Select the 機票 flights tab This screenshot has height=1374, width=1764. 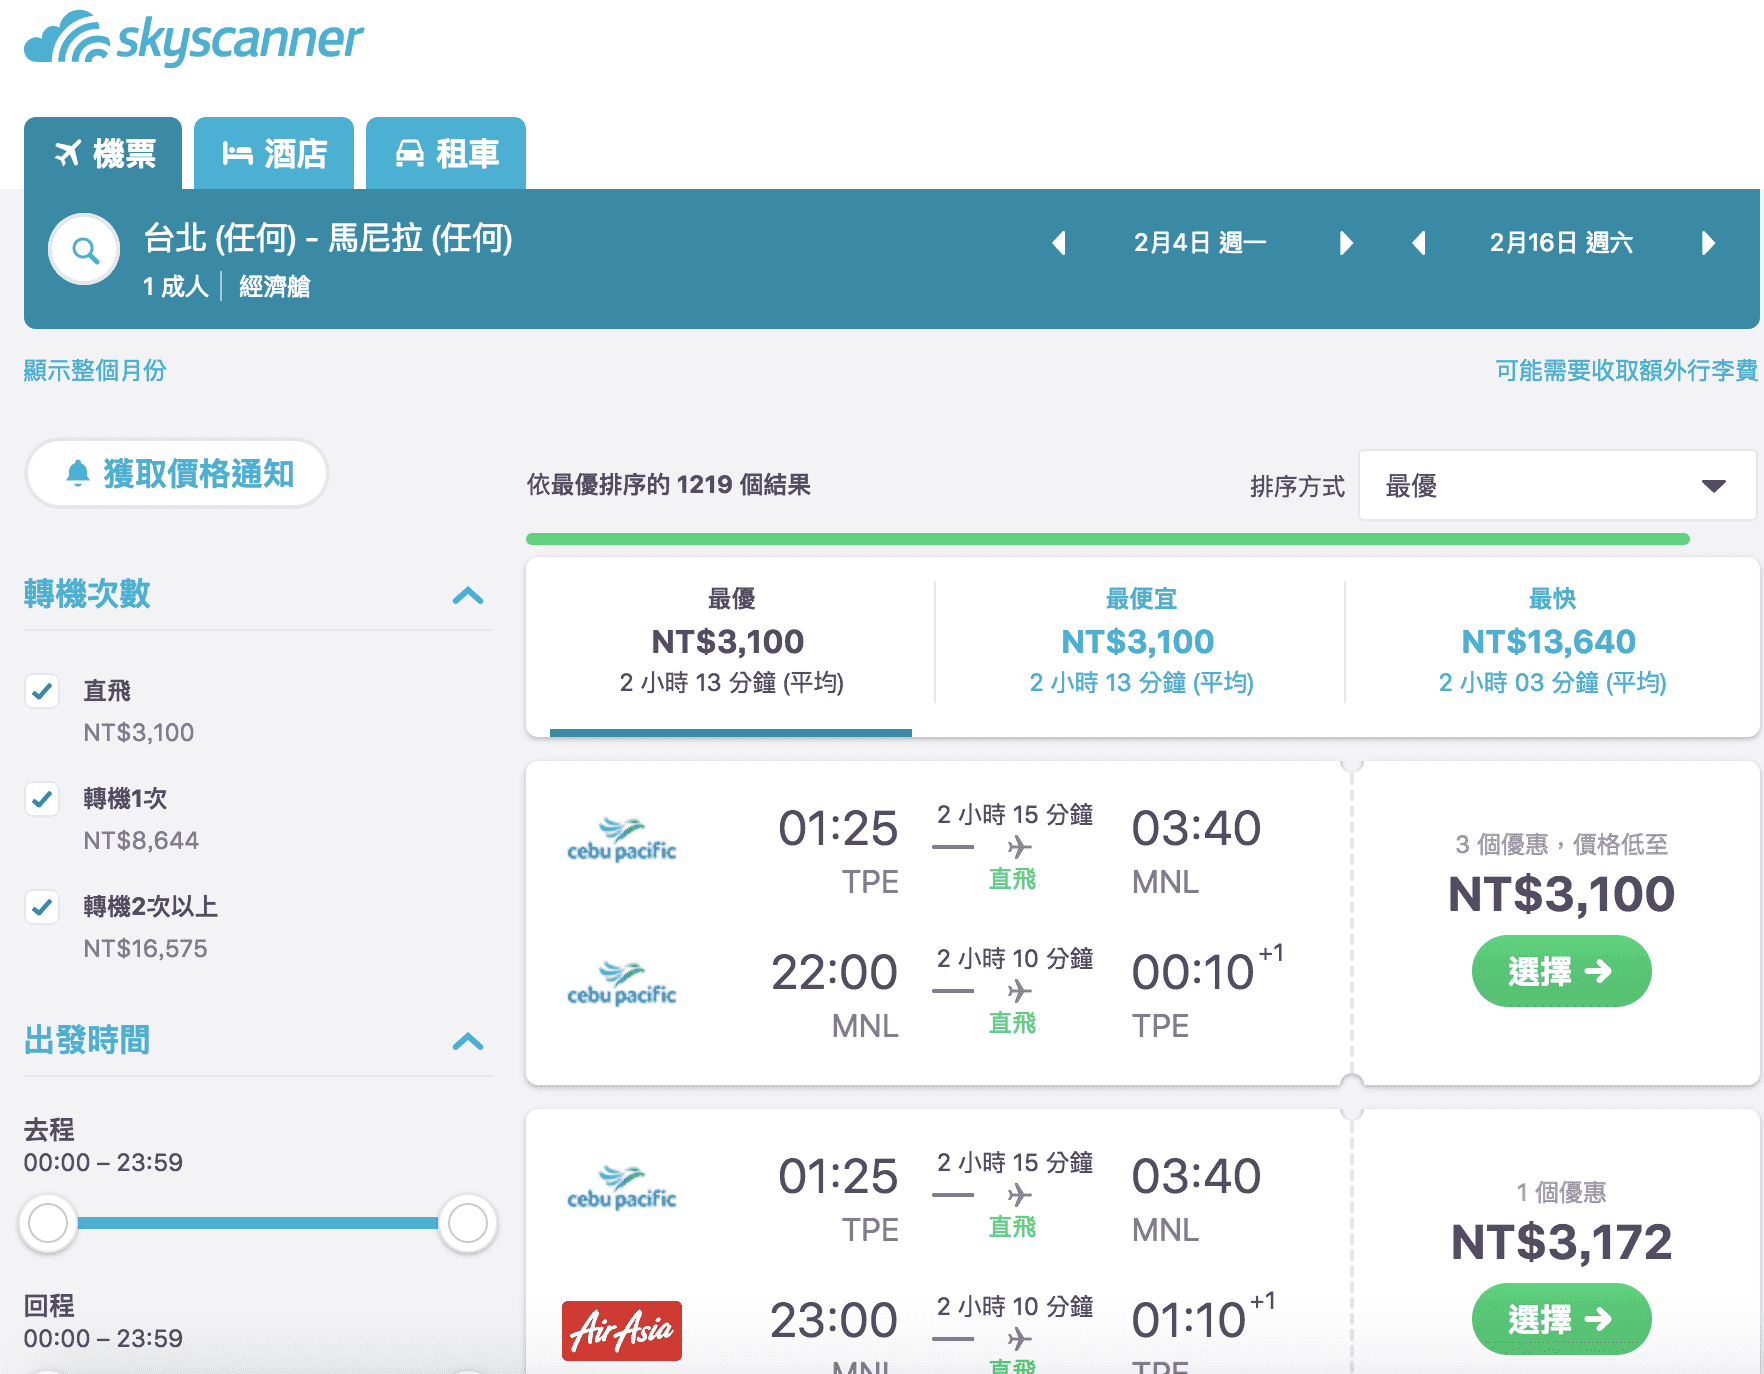coord(103,153)
